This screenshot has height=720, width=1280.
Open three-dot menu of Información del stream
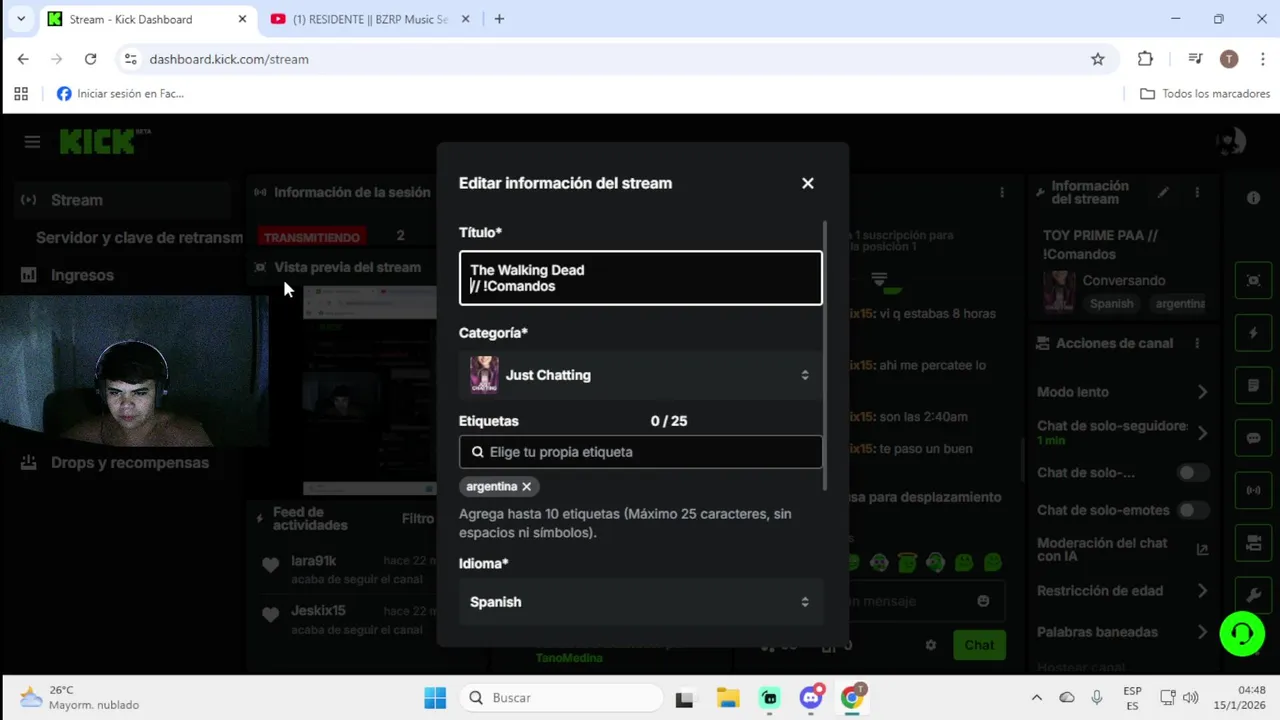point(1197,192)
